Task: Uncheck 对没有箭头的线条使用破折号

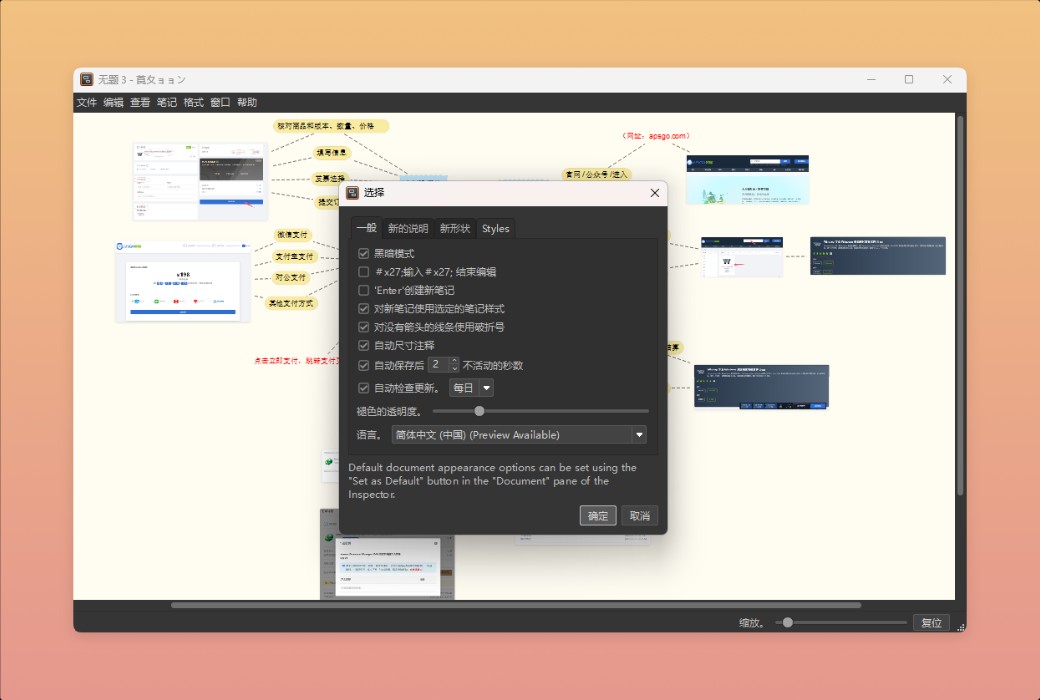Action: pos(363,327)
